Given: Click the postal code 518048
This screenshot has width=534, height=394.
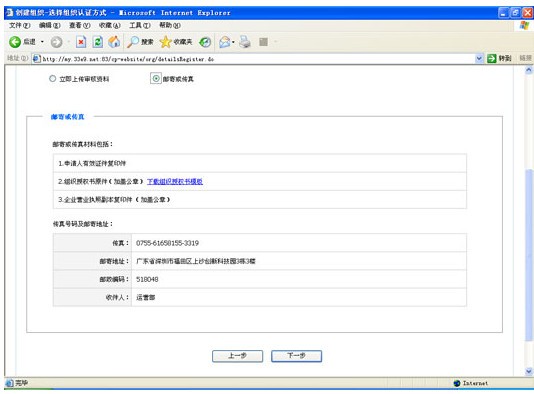Looking at the screenshot, I should [x=147, y=279].
